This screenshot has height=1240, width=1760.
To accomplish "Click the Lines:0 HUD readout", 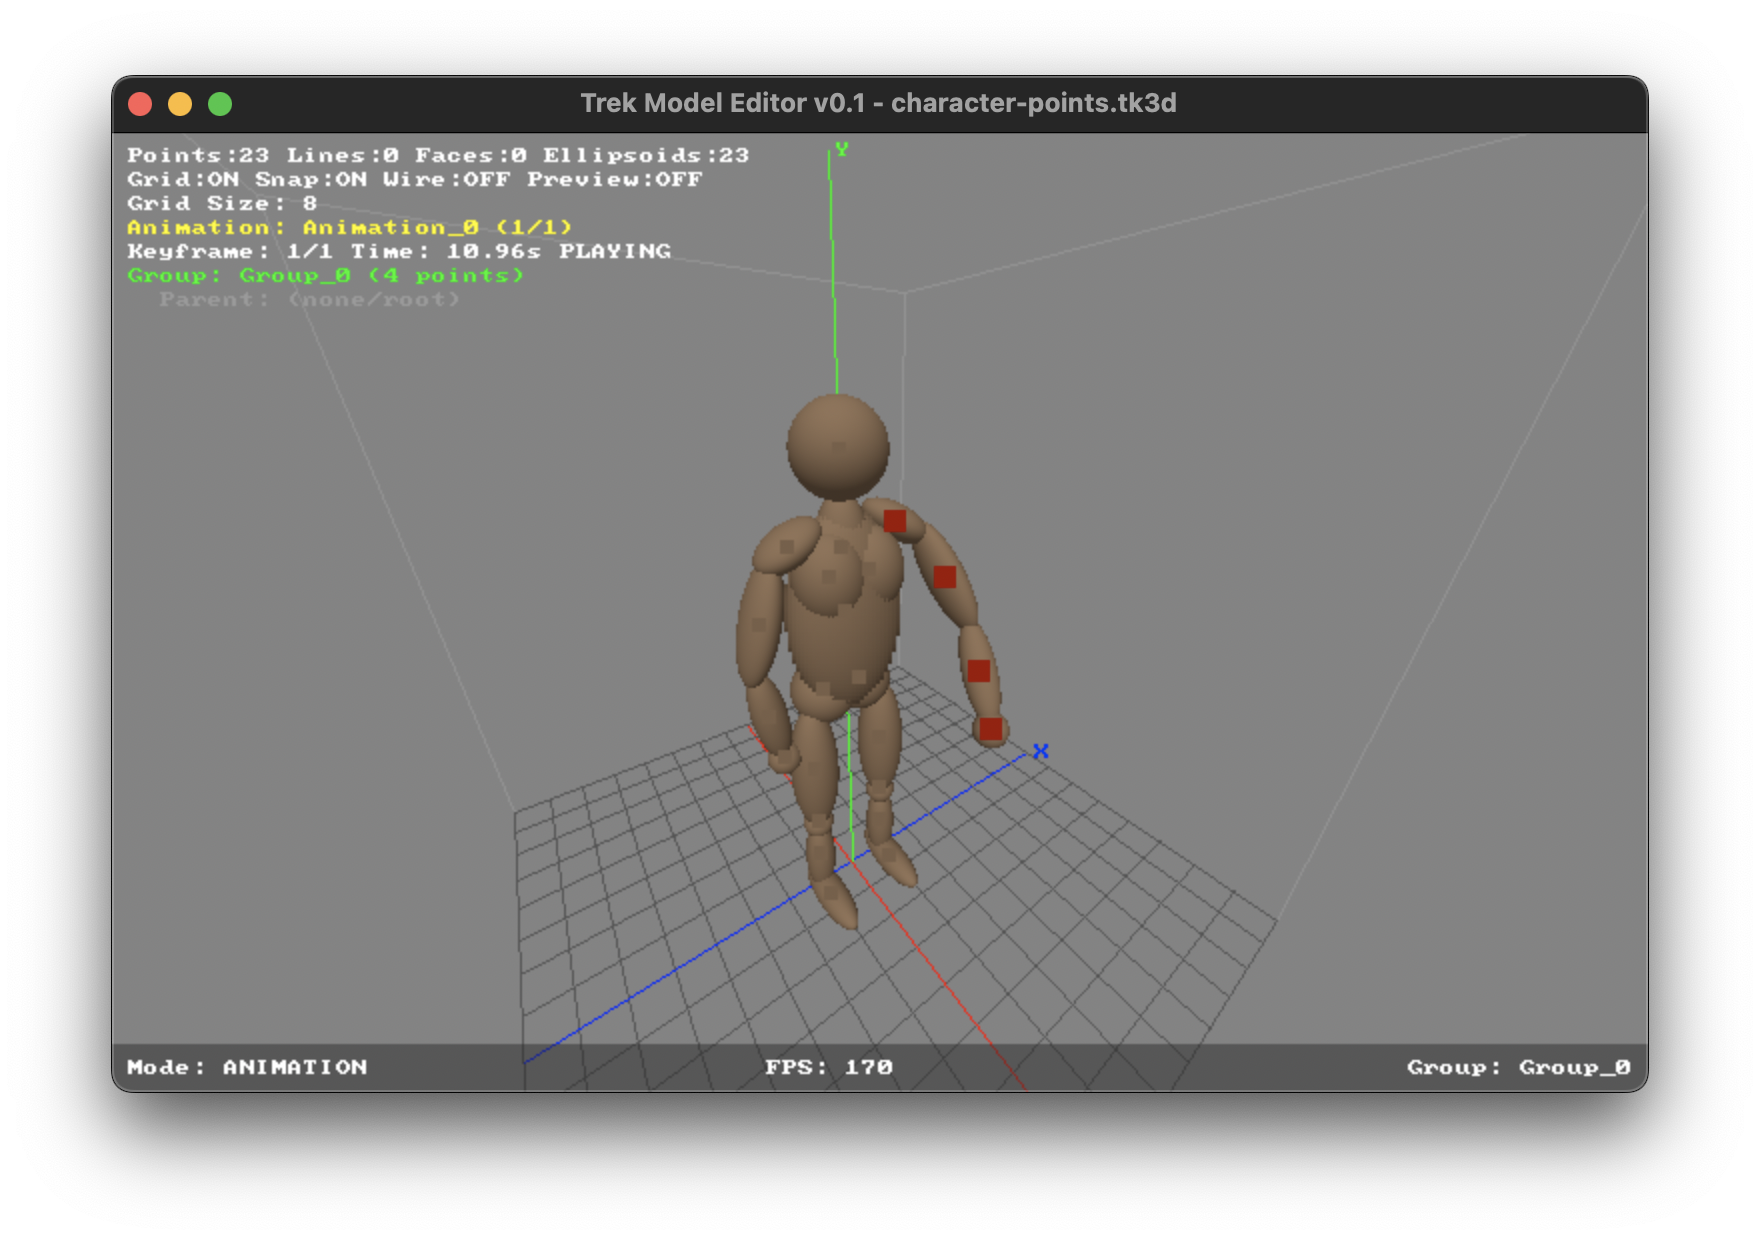I will click(340, 155).
